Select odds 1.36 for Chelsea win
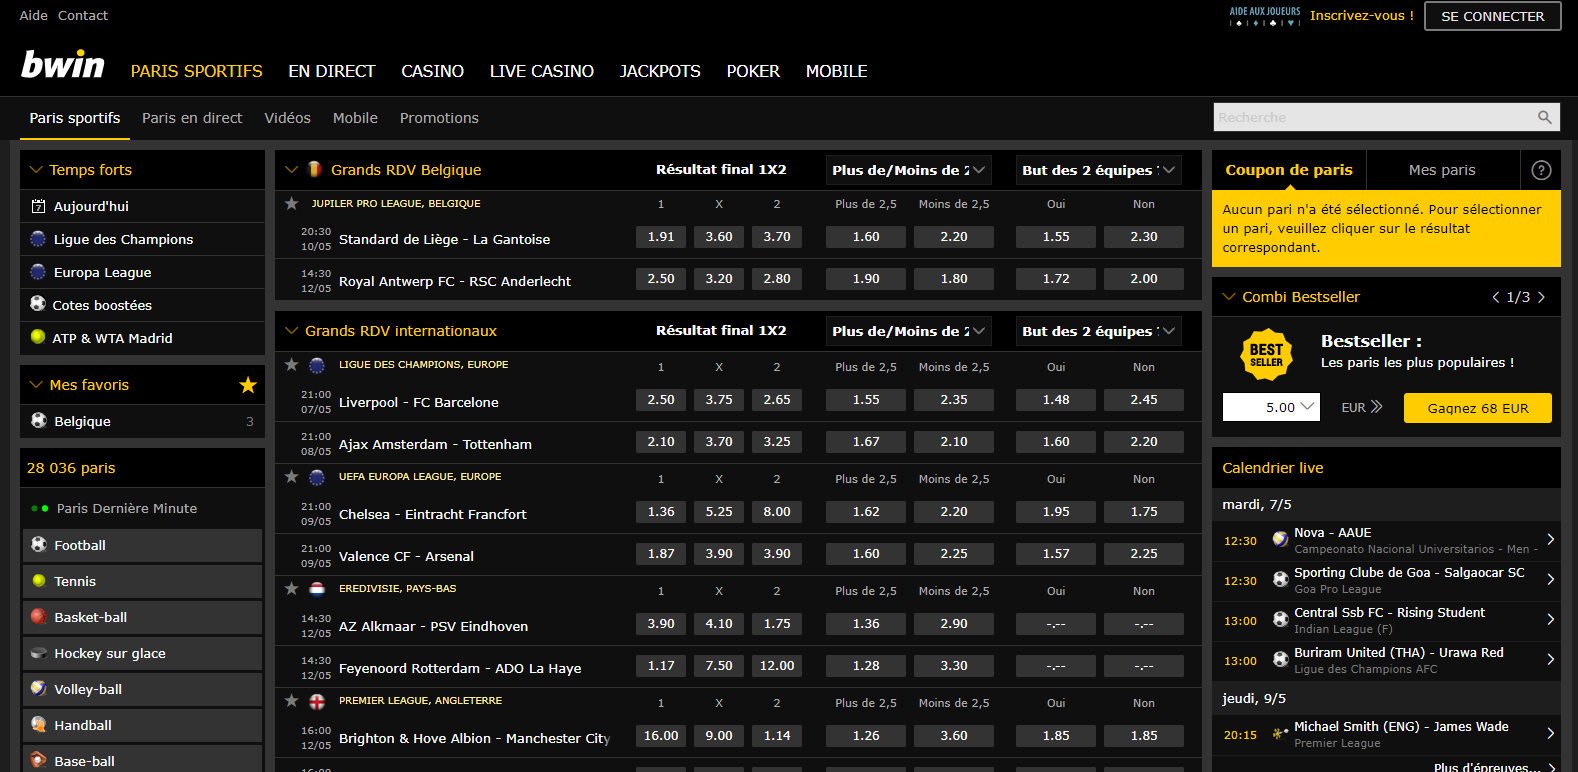1578x772 pixels. 661,511
